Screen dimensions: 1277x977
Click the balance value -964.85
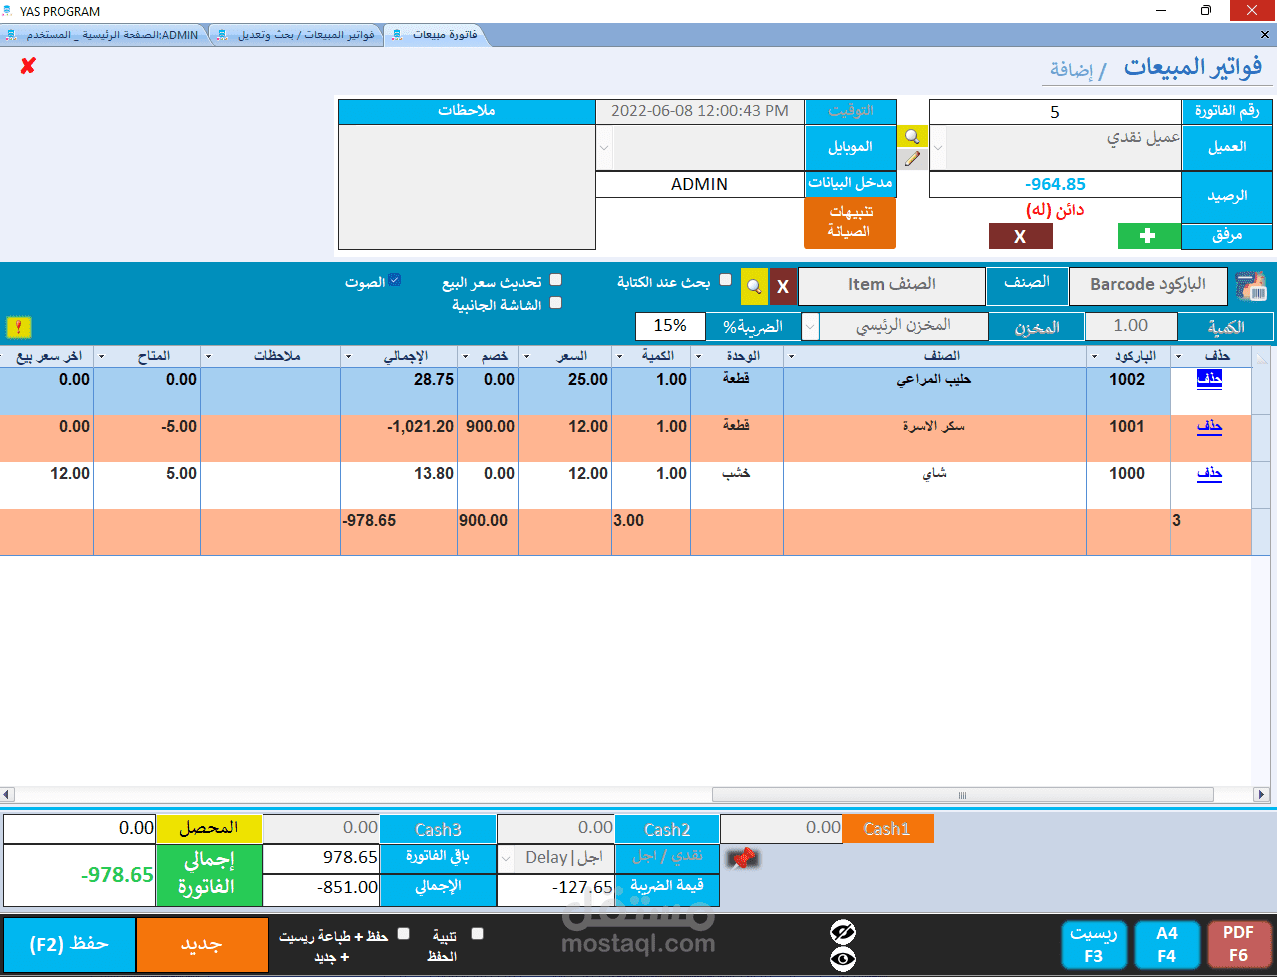[1055, 184]
